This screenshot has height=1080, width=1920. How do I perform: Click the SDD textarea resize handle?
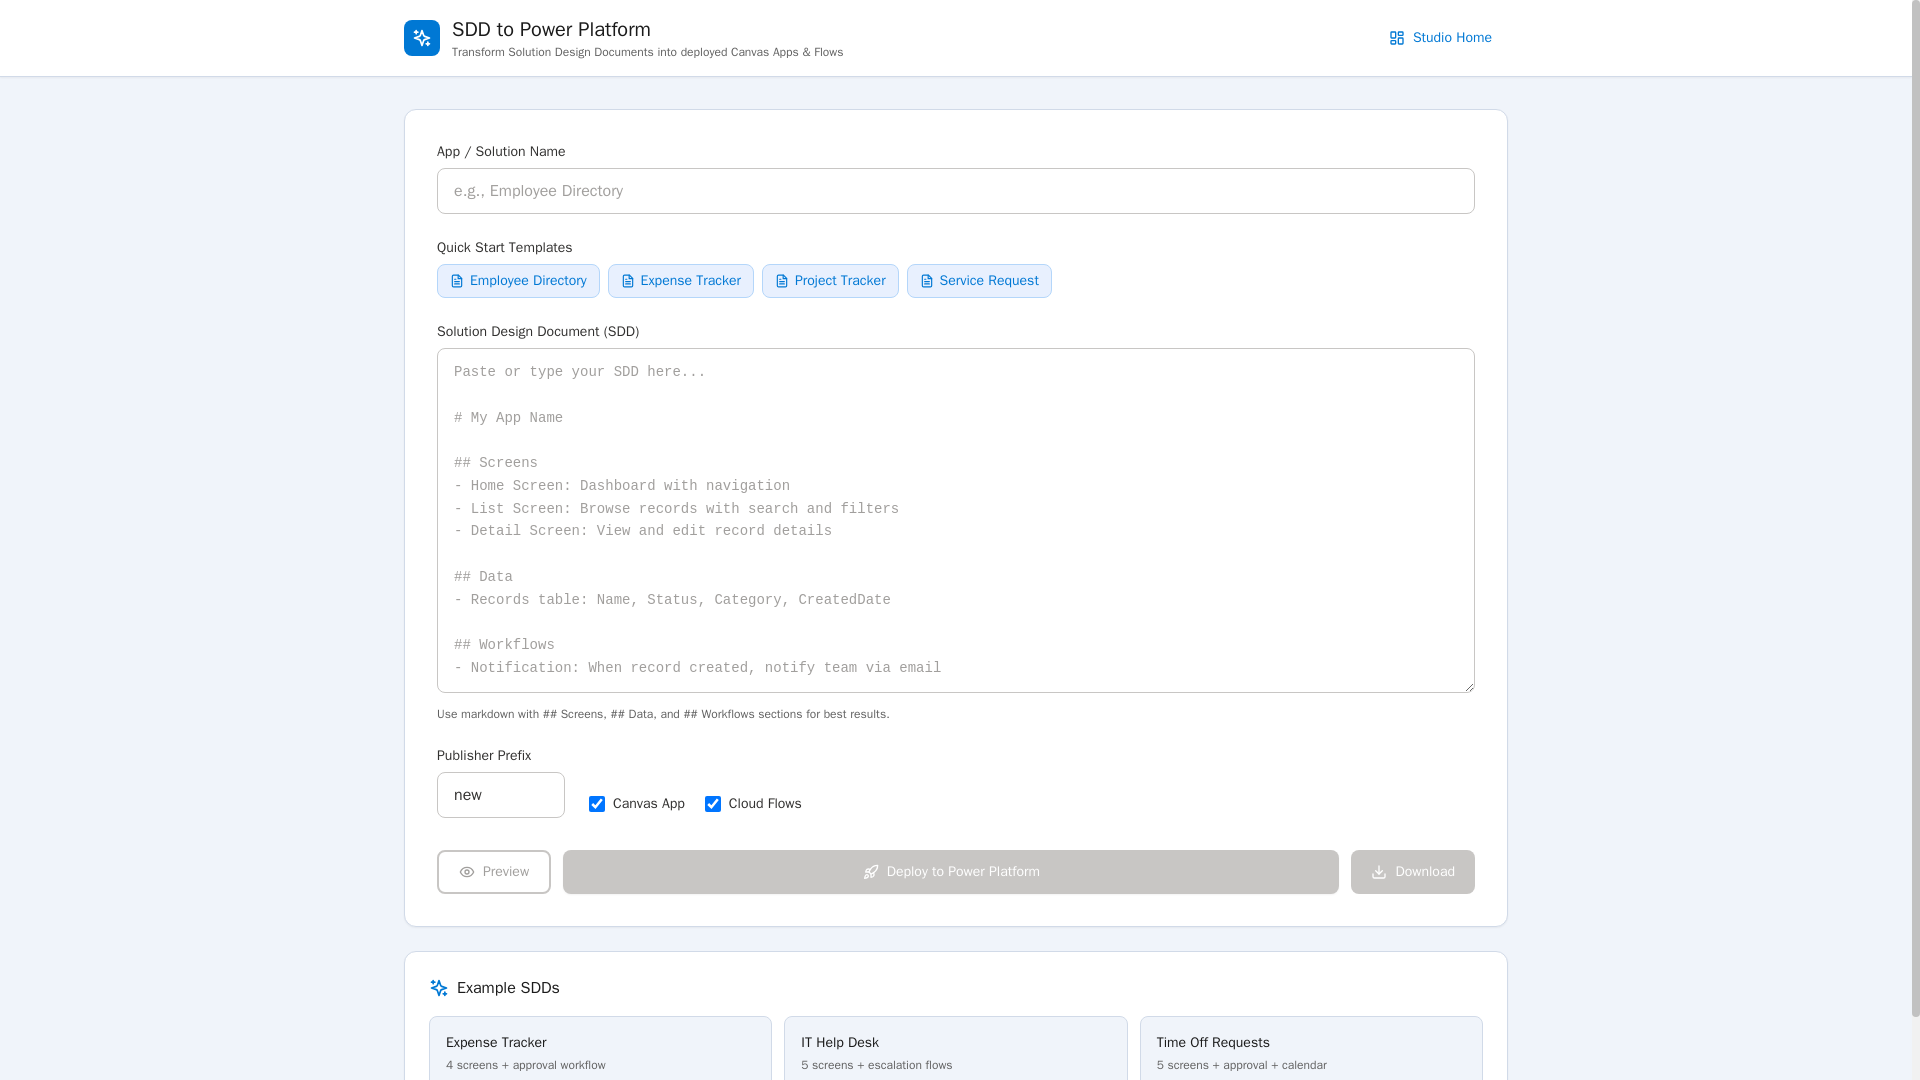(1468, 686)
